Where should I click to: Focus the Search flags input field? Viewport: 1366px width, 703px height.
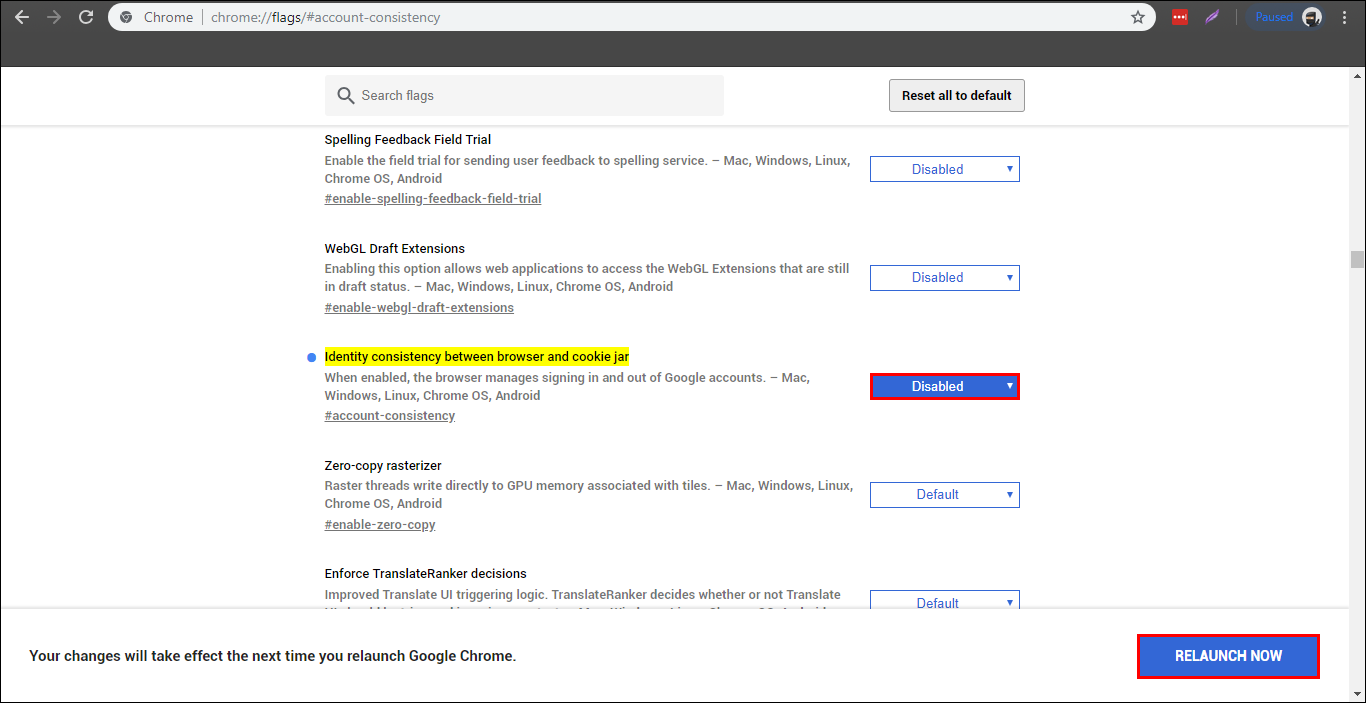[x=524, y=96]
